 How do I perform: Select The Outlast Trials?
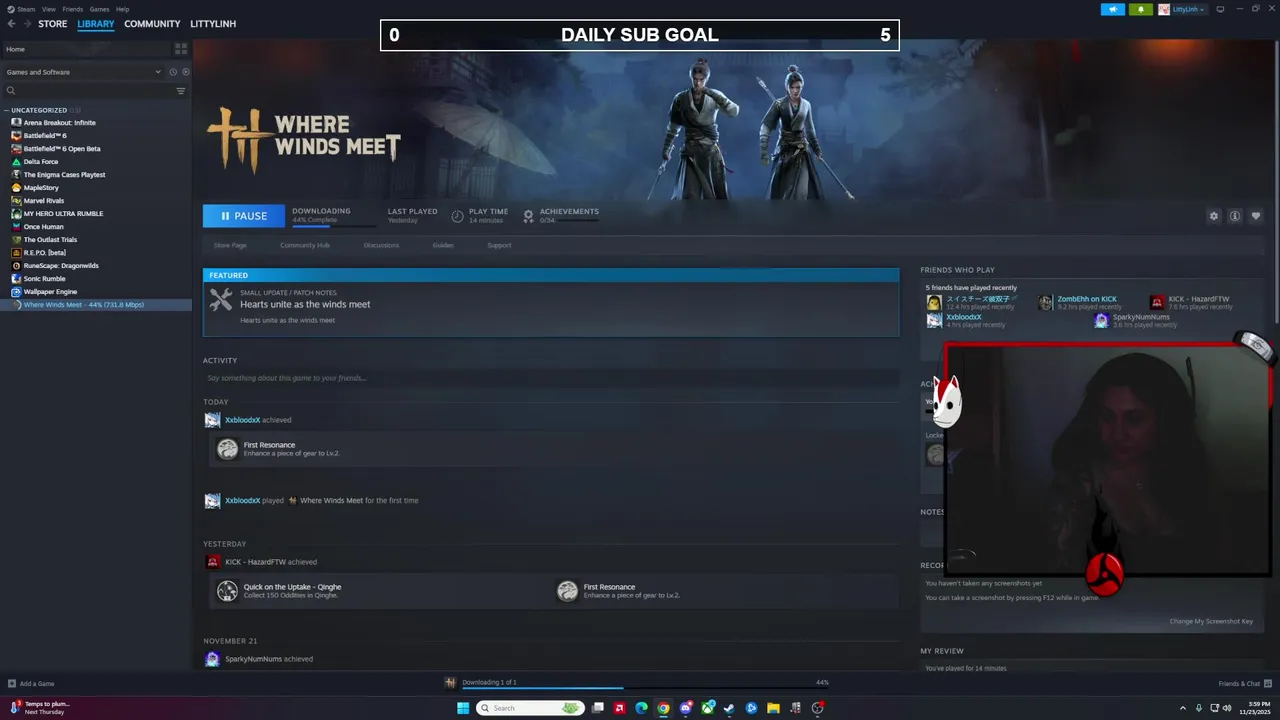pyautogui.click(x=50, y=240)
